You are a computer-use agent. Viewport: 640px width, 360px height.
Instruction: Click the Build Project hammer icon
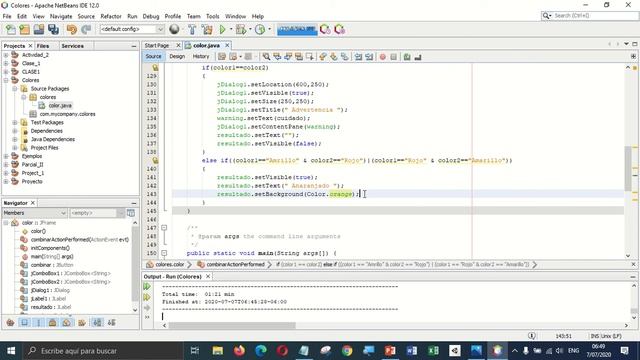tap(192, 29)
